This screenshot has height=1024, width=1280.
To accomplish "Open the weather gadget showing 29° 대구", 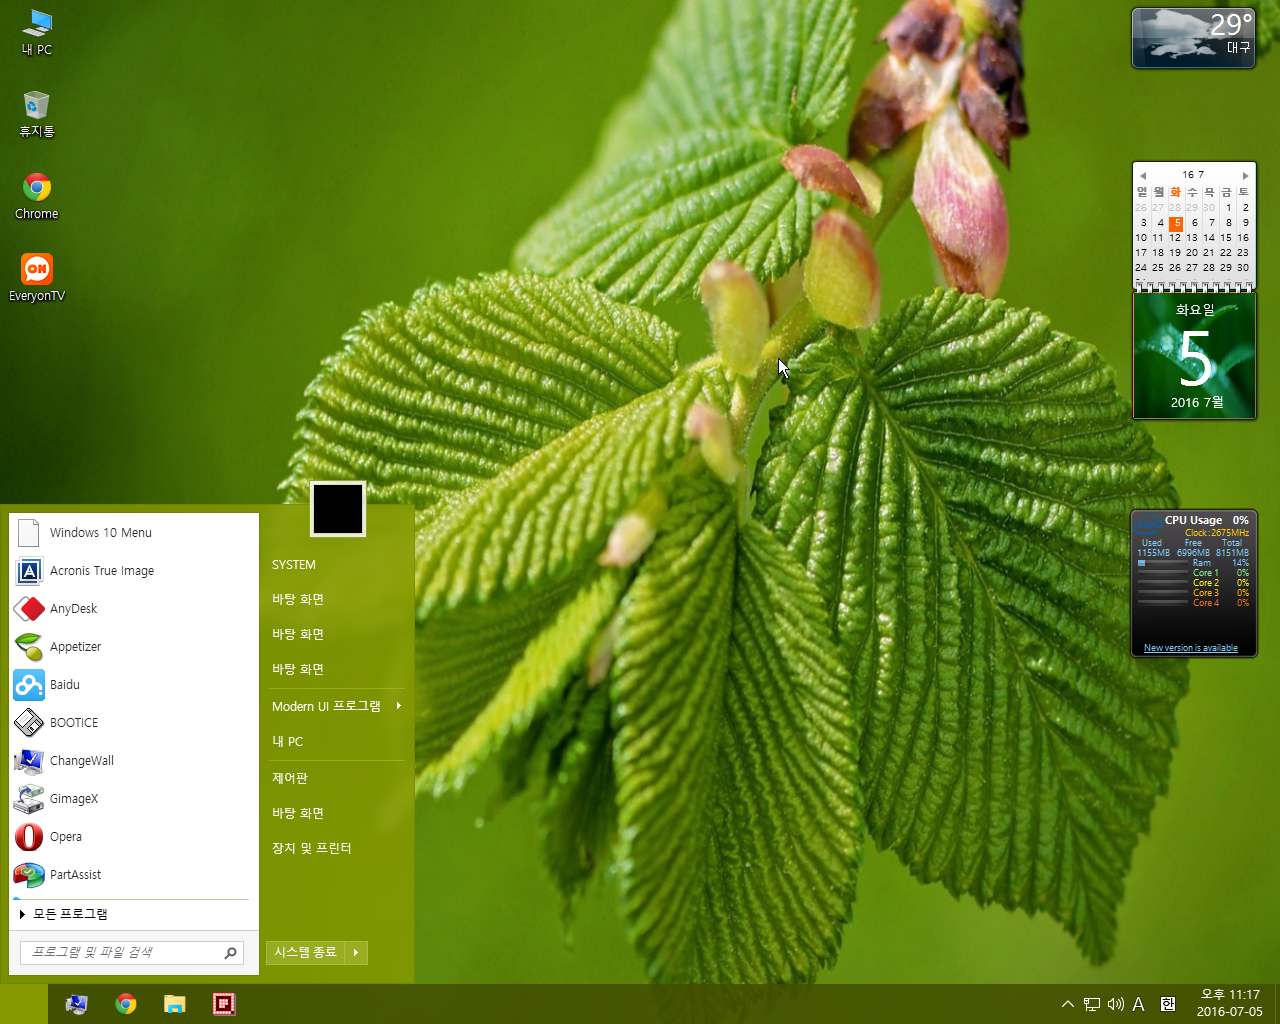I will 1193,38.
